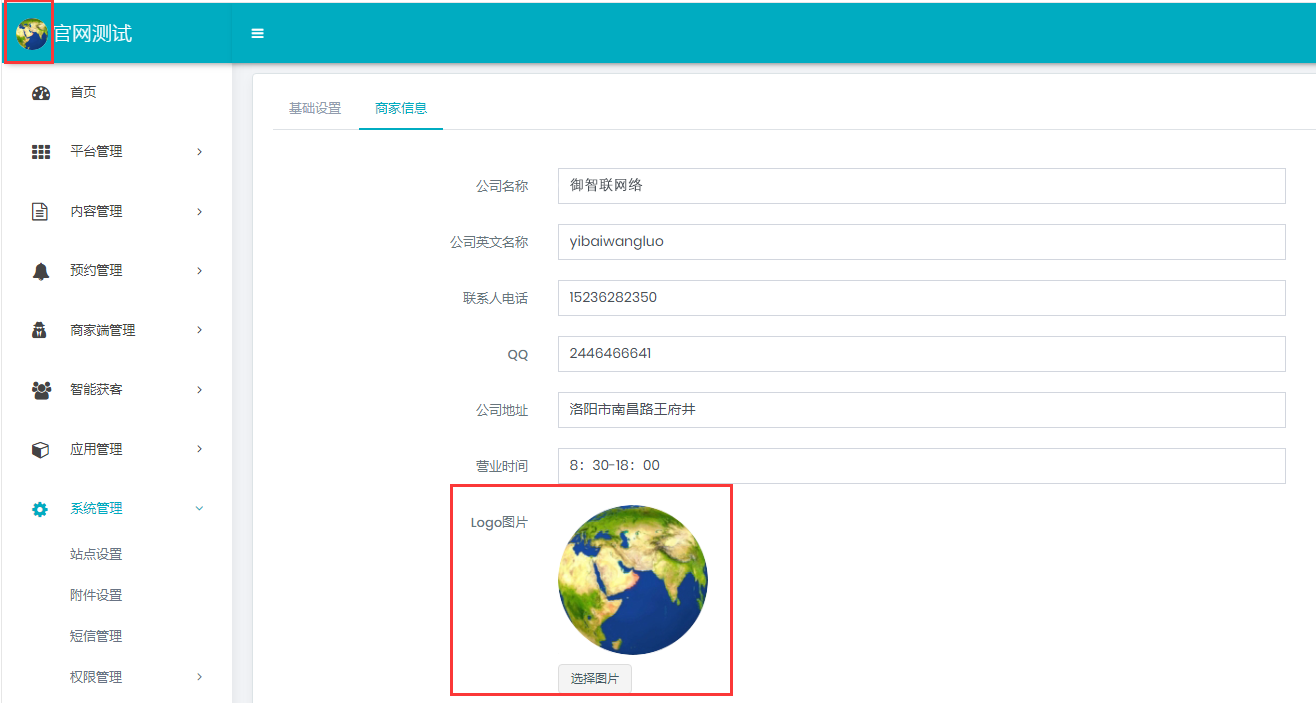Click the globe Logo image preview
1316x703 pixels.
pos(632,580)
